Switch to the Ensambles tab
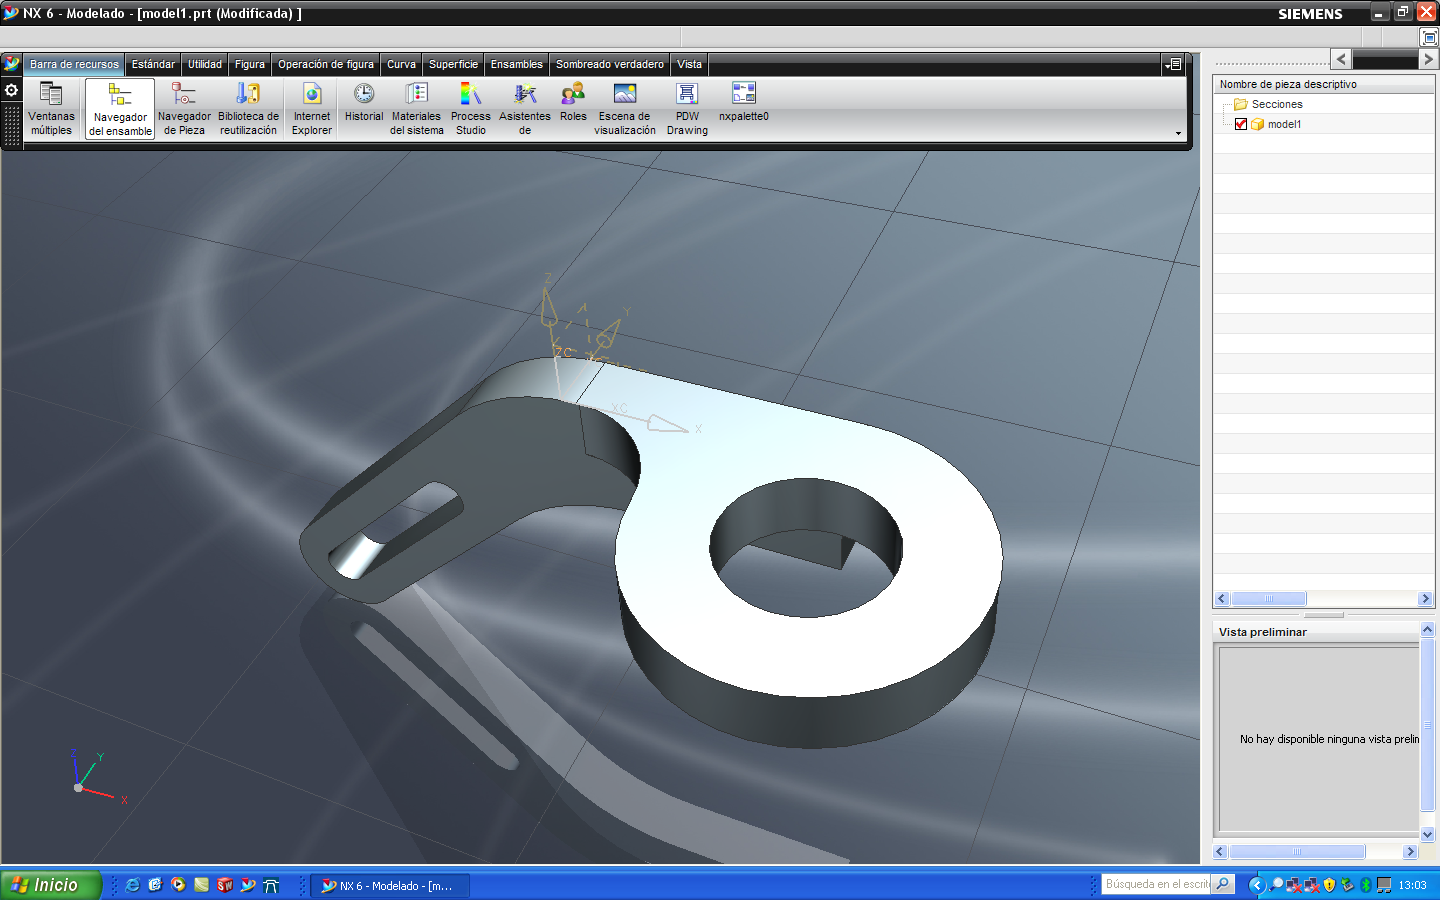Screen dimensions: 1440x900 pyautogui.click(x=516, y=64)
